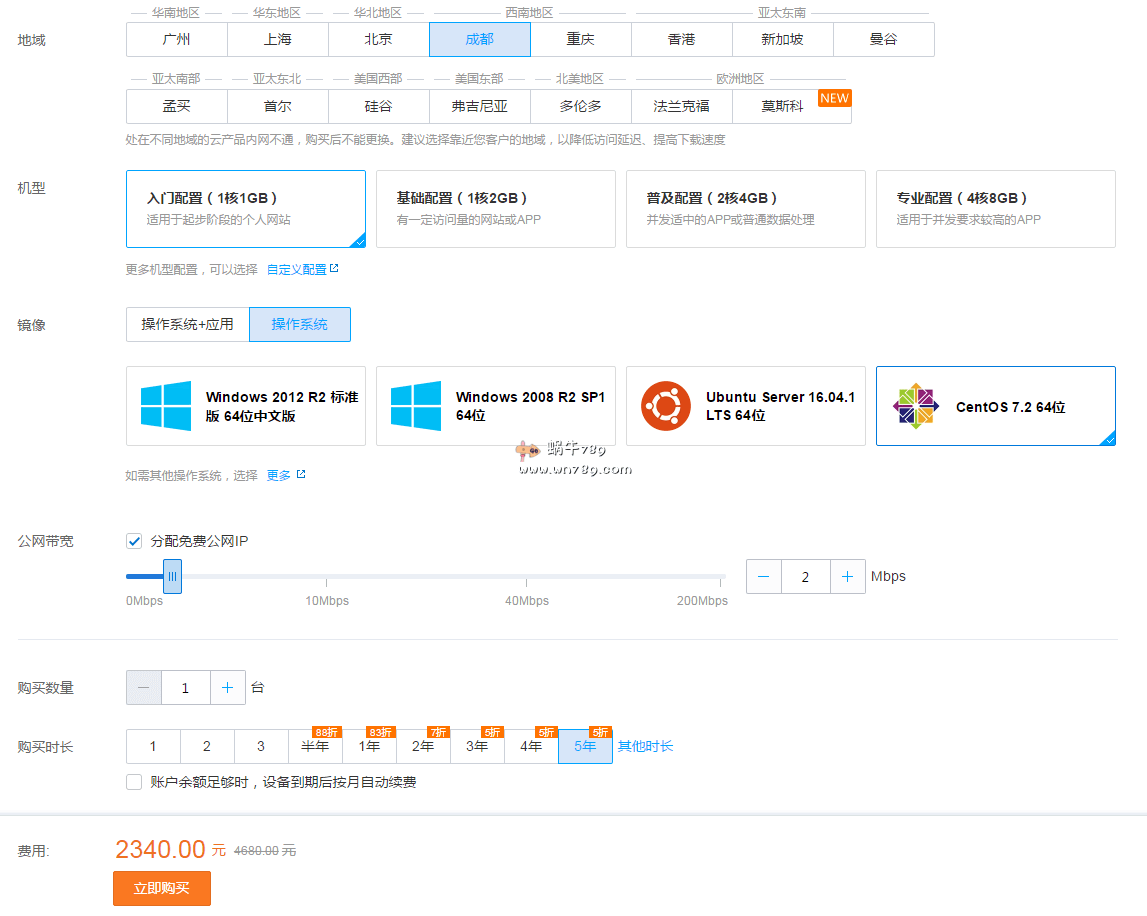Click the Windows 2008 R2 SP1 logo
Viewport: 1147px width, 916px height.
416,406
